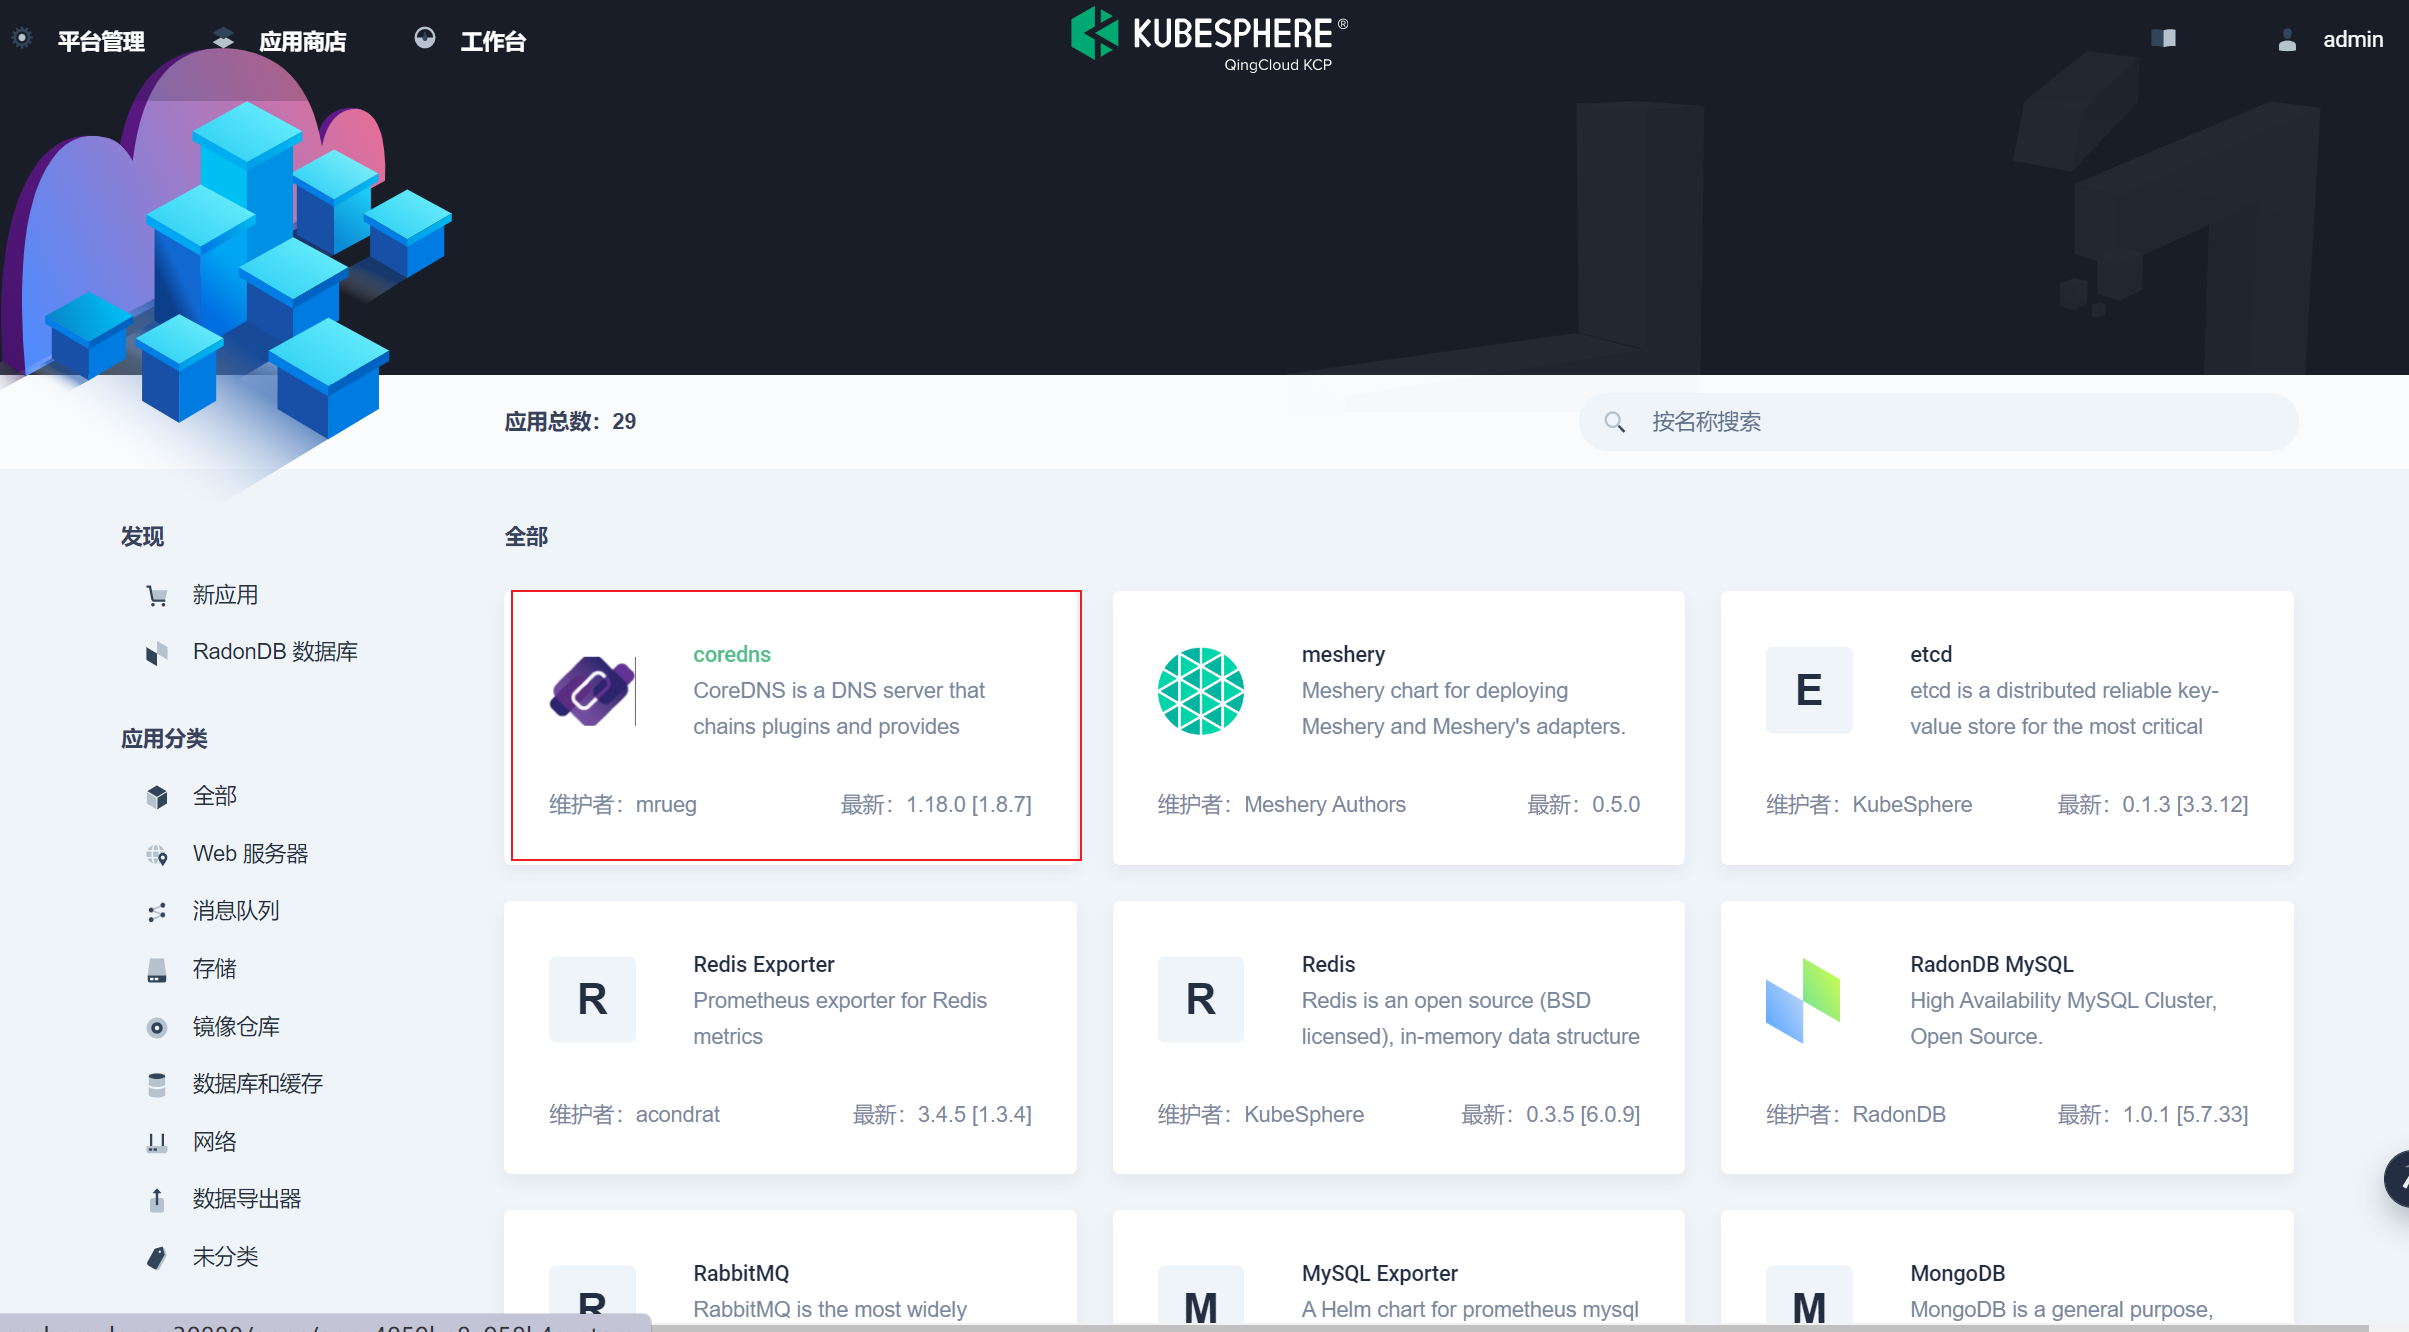Screen dimensions: 2409x1332
Task: Click the 存储 drive icon
Action: pos(157,970)
